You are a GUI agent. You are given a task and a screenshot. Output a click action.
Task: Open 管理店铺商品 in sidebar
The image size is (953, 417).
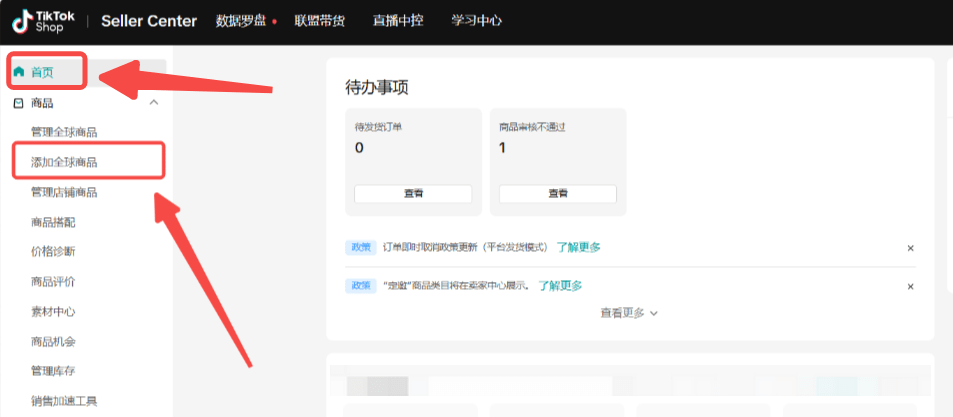tap(64, 192)
